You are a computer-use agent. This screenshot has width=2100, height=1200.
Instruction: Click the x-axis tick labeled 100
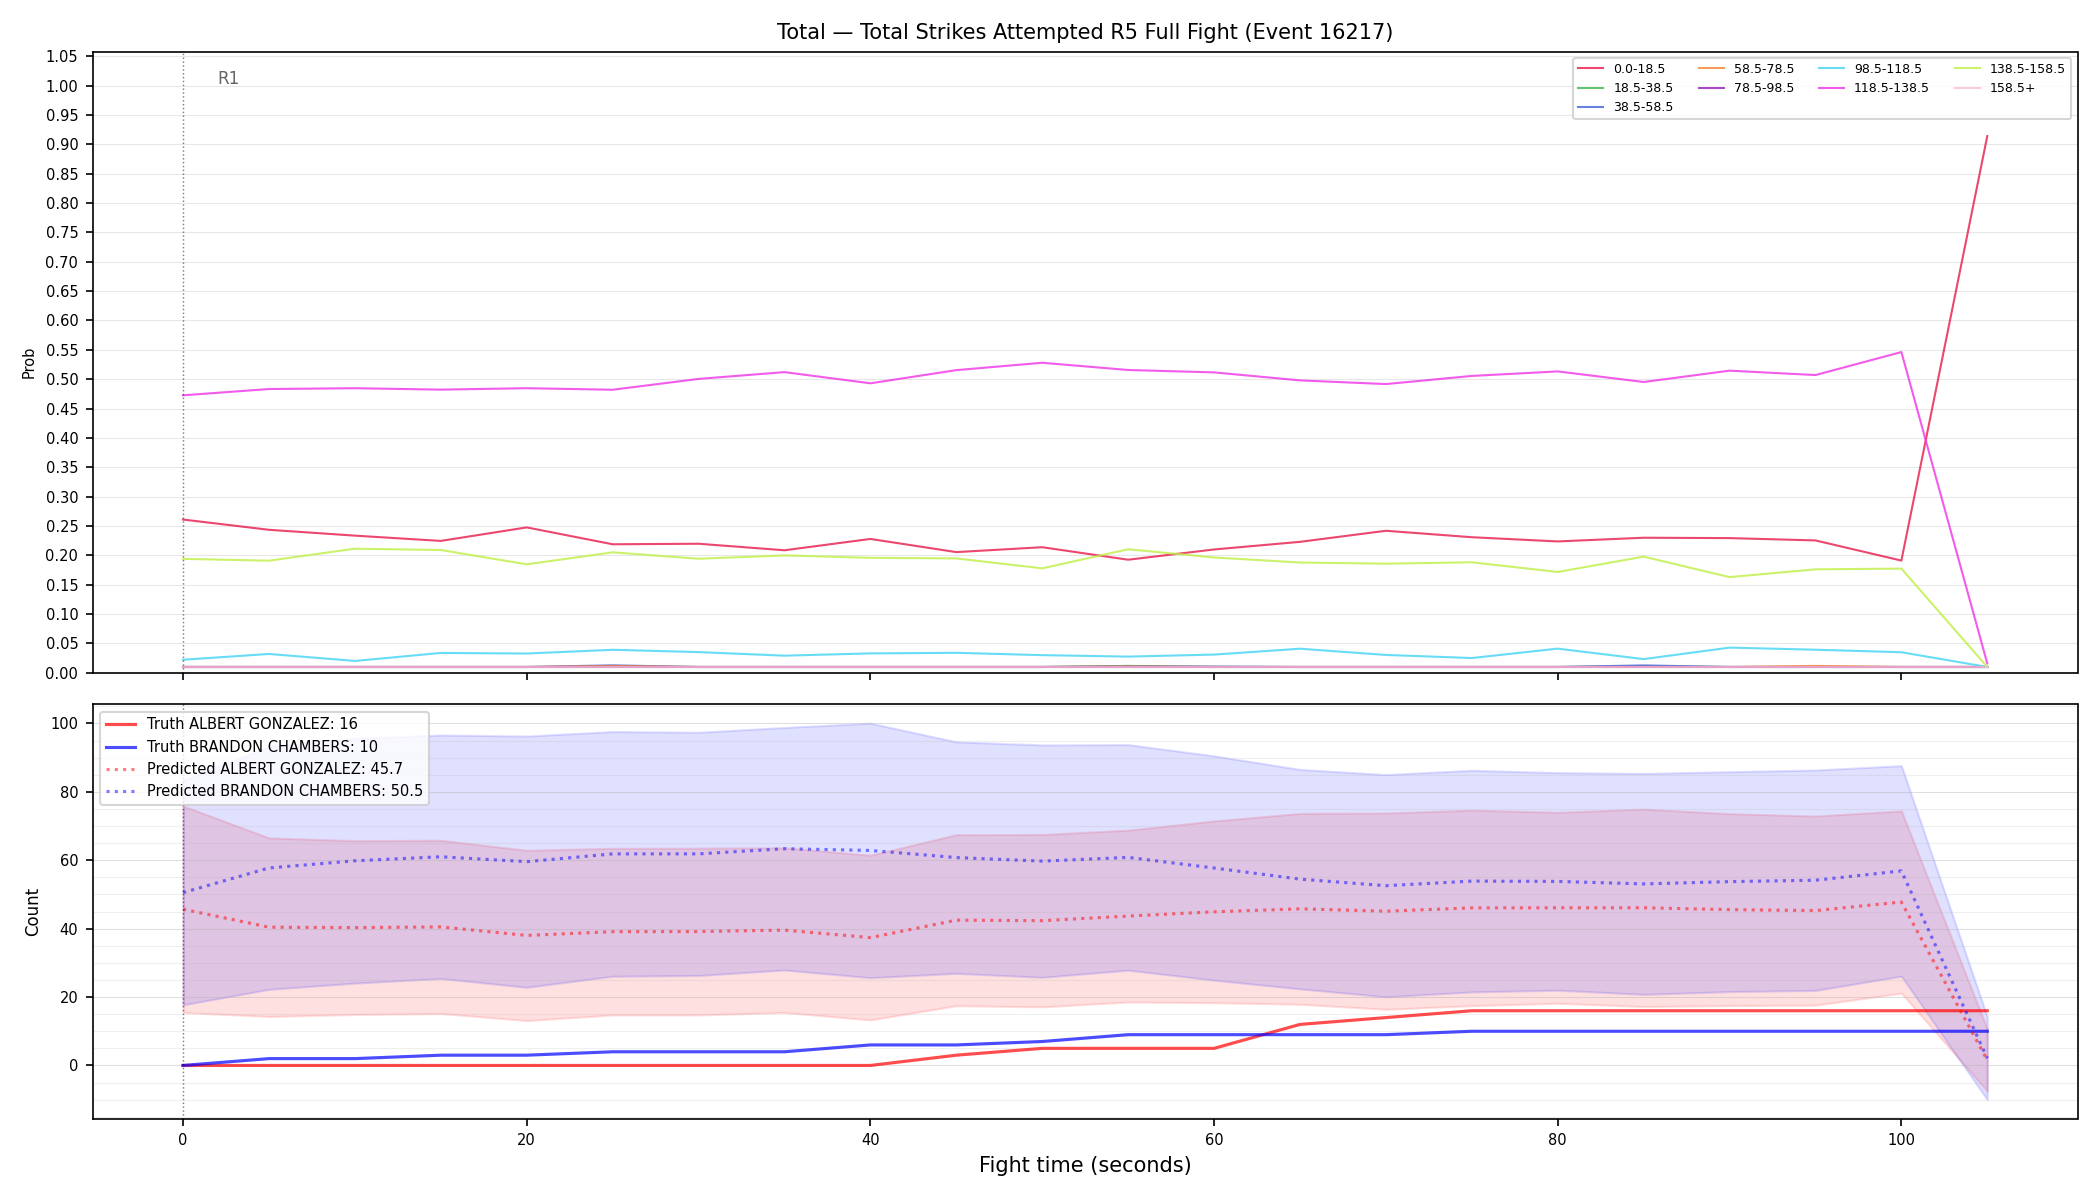tap(1901, 1138)
